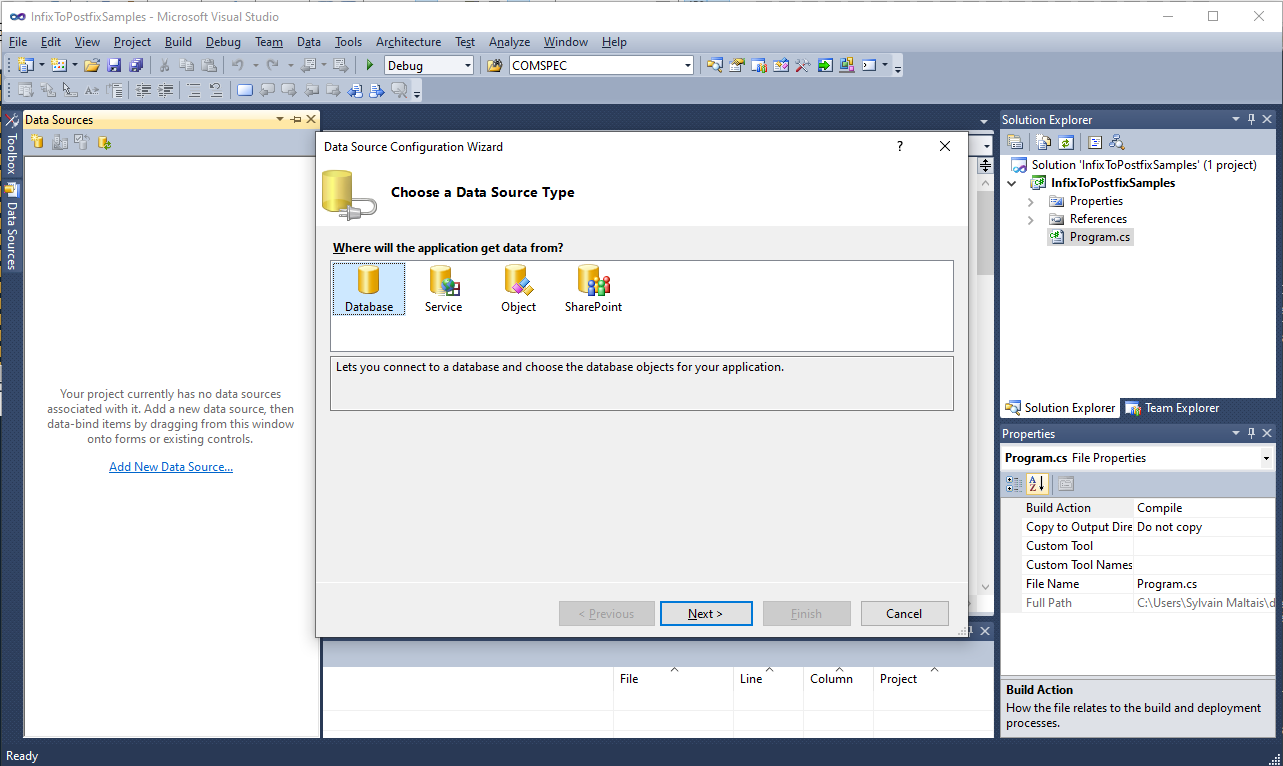Toggle auto-hide pin on Solution Explorer panel
The height and width of the screenshot is (766, 1283).
point(1251,120)
